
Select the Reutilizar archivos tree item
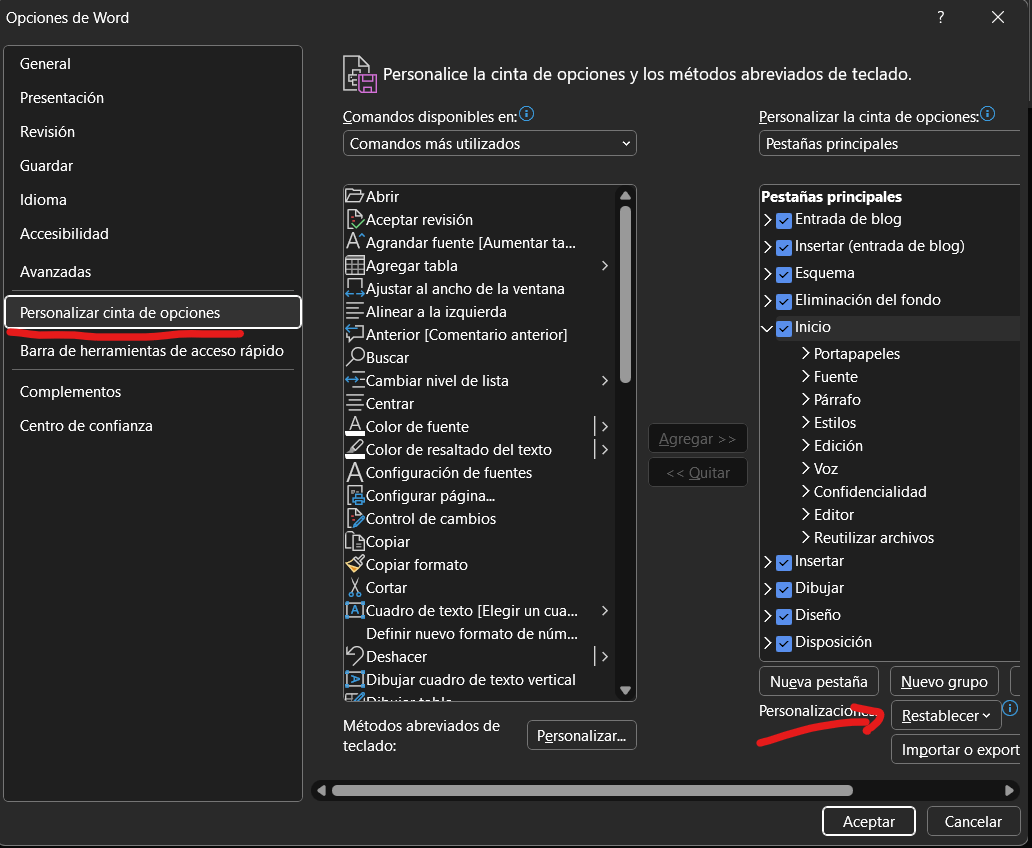click(x=873, y=538)
